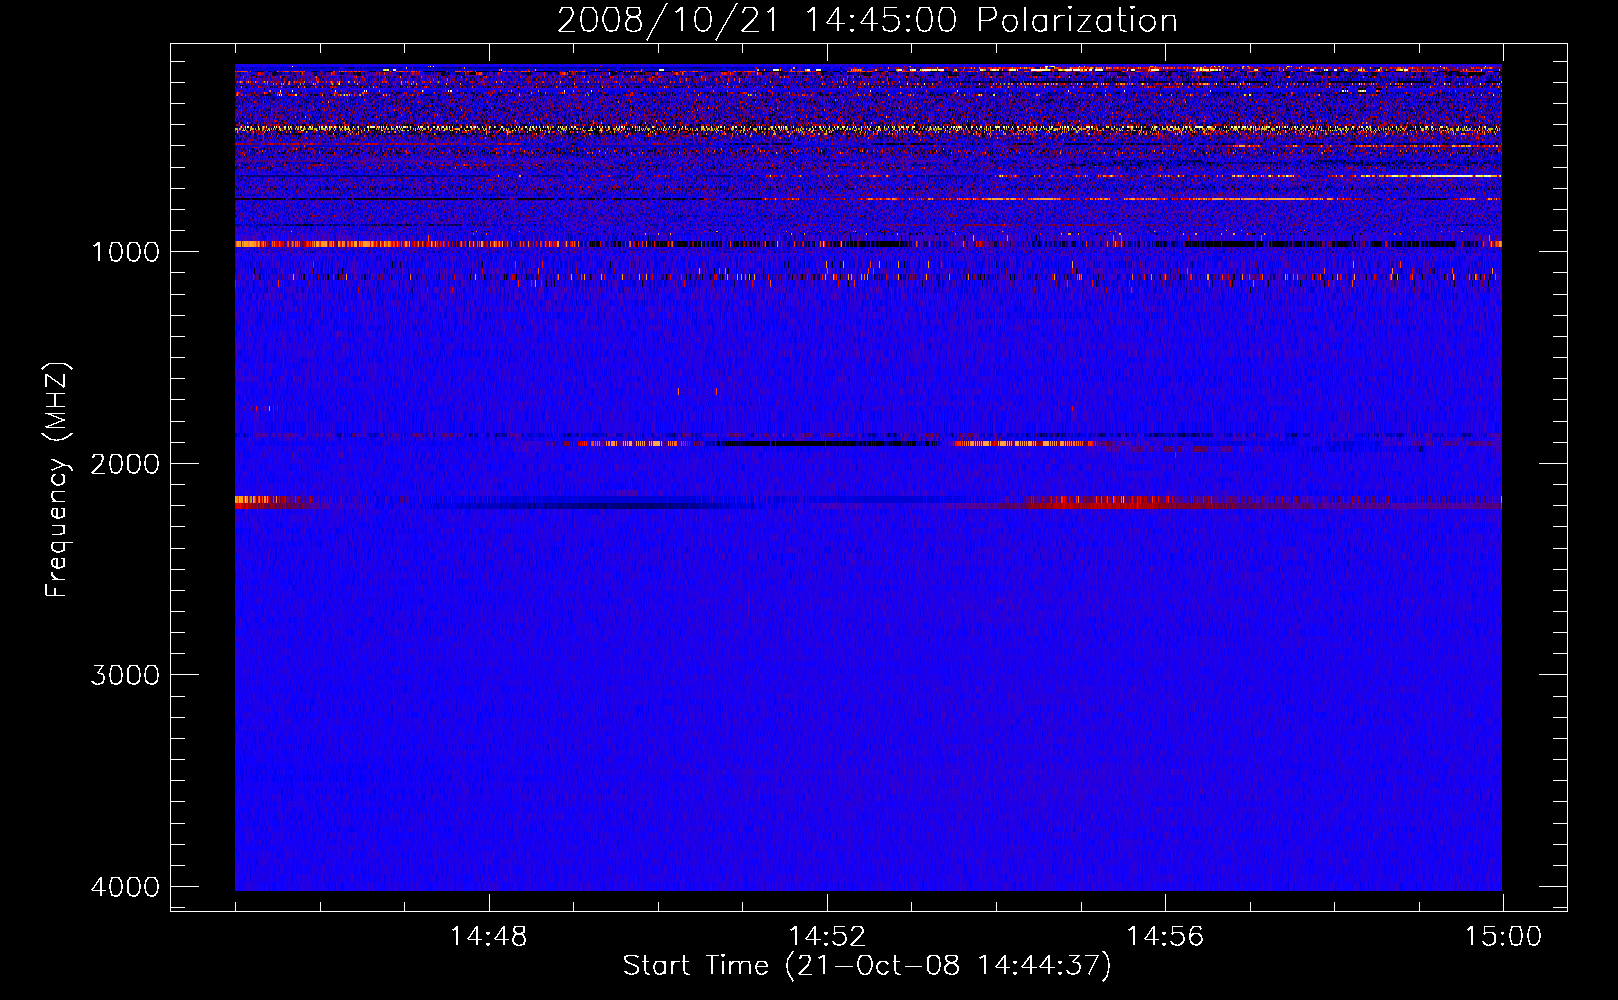Select the 'Frequency (MHZ)' axis label
Viewport: 1618px width, 1000px height.
pos(58,480)
